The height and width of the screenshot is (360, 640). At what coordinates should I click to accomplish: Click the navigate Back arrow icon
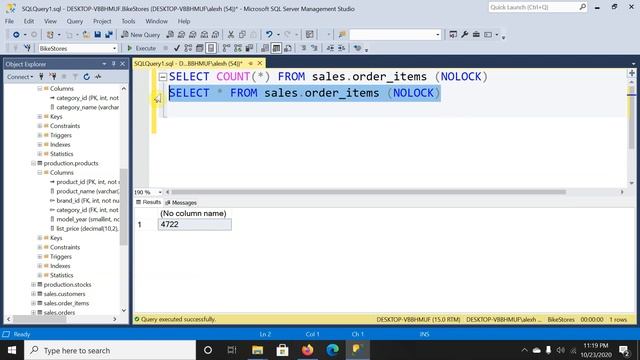pos(16,35)
